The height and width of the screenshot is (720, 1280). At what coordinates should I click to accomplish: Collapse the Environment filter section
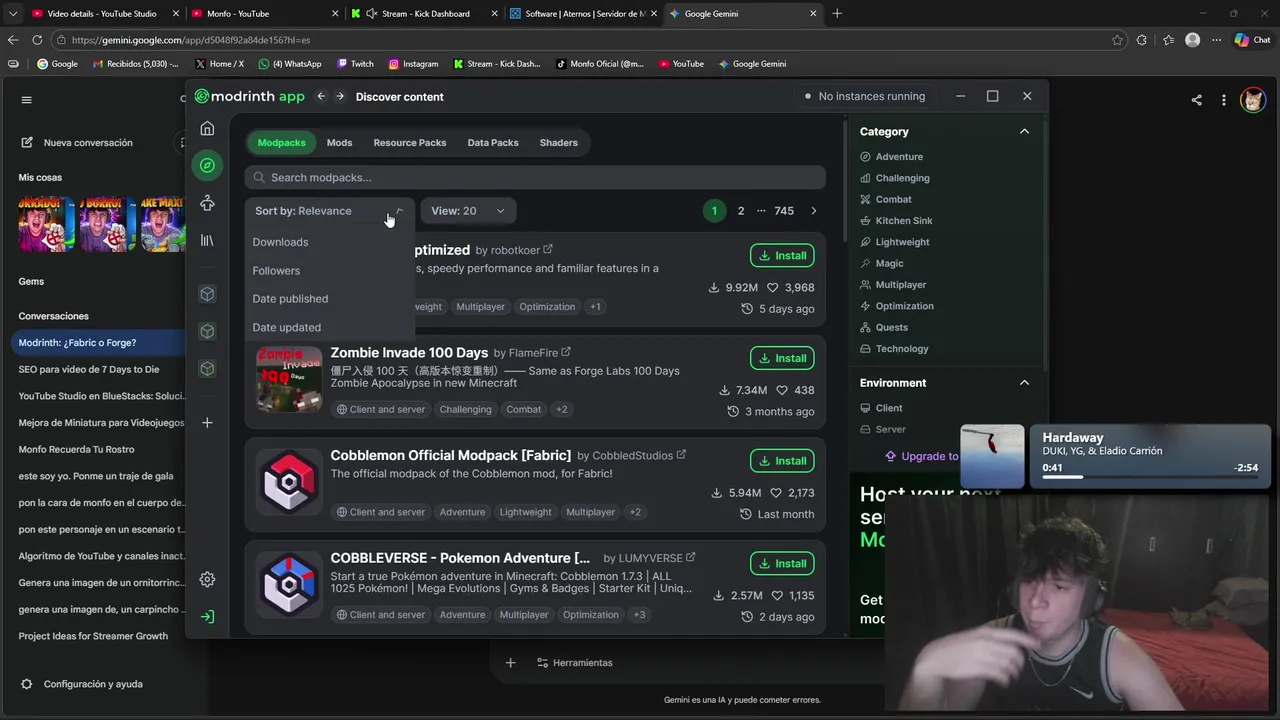1024,383
